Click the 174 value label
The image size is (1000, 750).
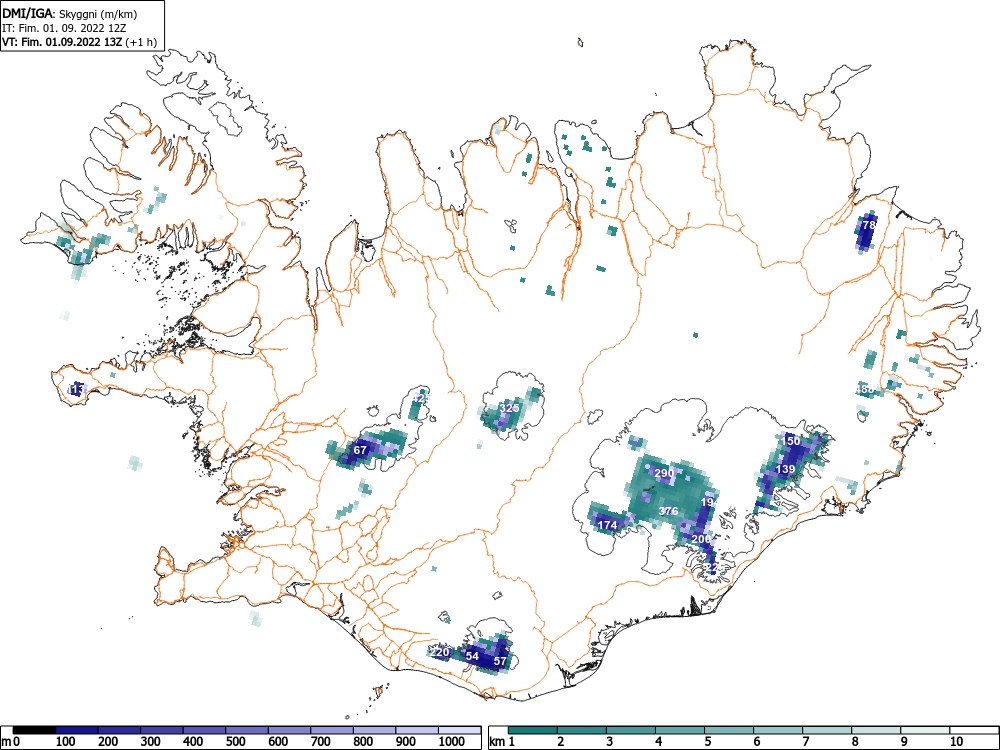click(x=607, y=525)
